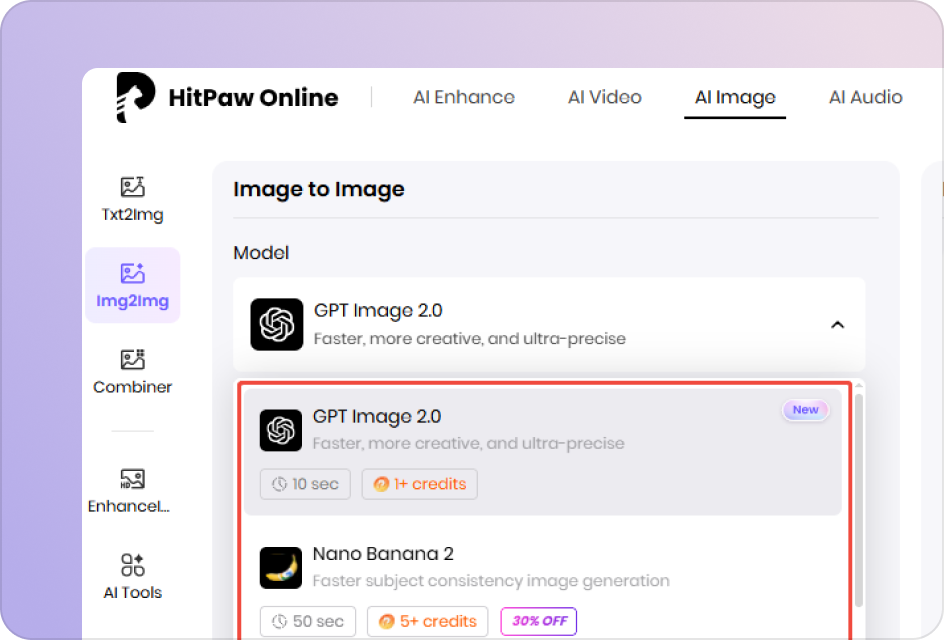This screenshot has width=944, height=640.
Task: Click the 50 sec time tag
Action: [x=308, y=621]
